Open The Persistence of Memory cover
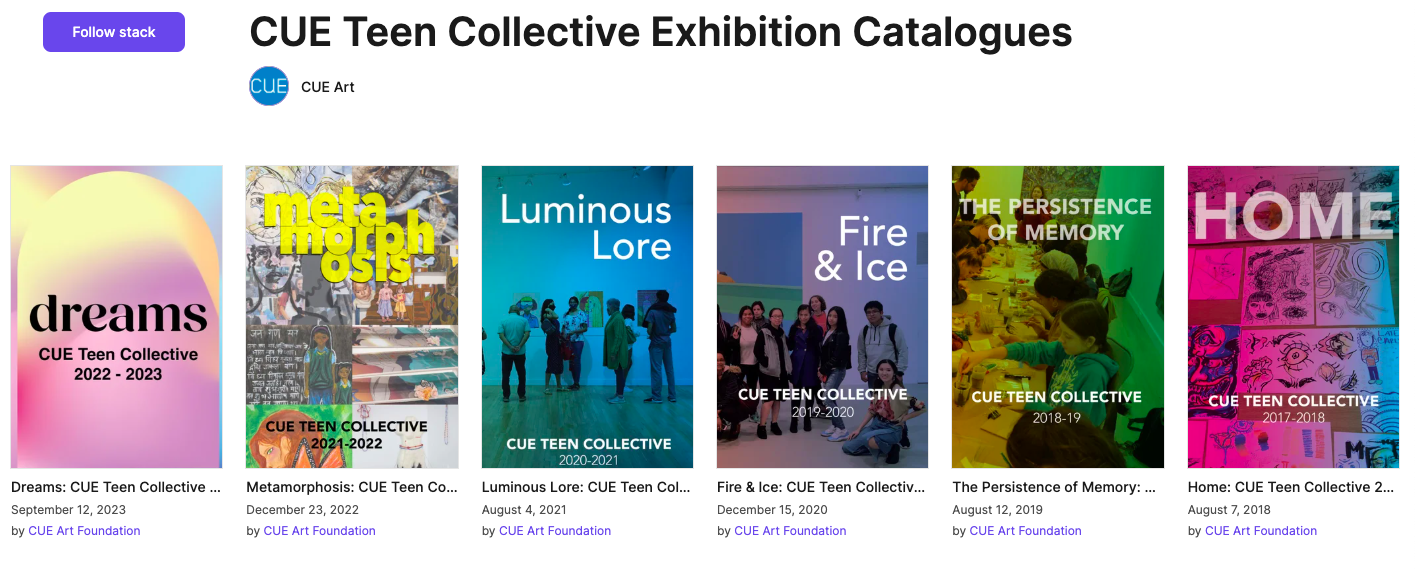Screen dimensions: 1415x572 1058,317
